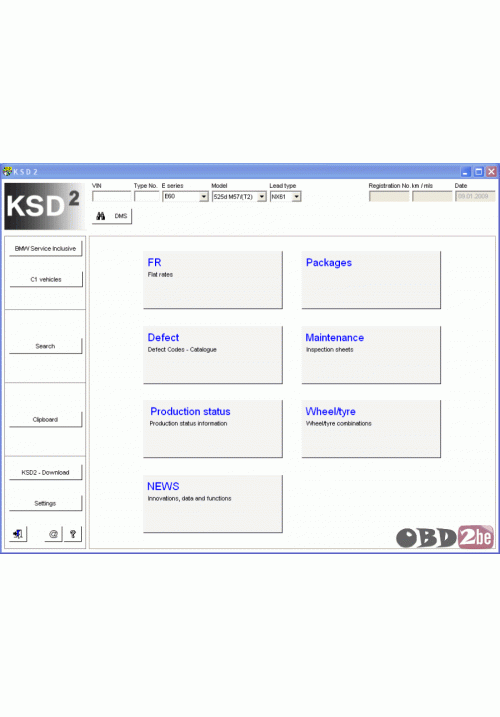The width and height of the screenshot is (500, 717).
Task: Click the question mark help icon
Action: coord(73,534)
